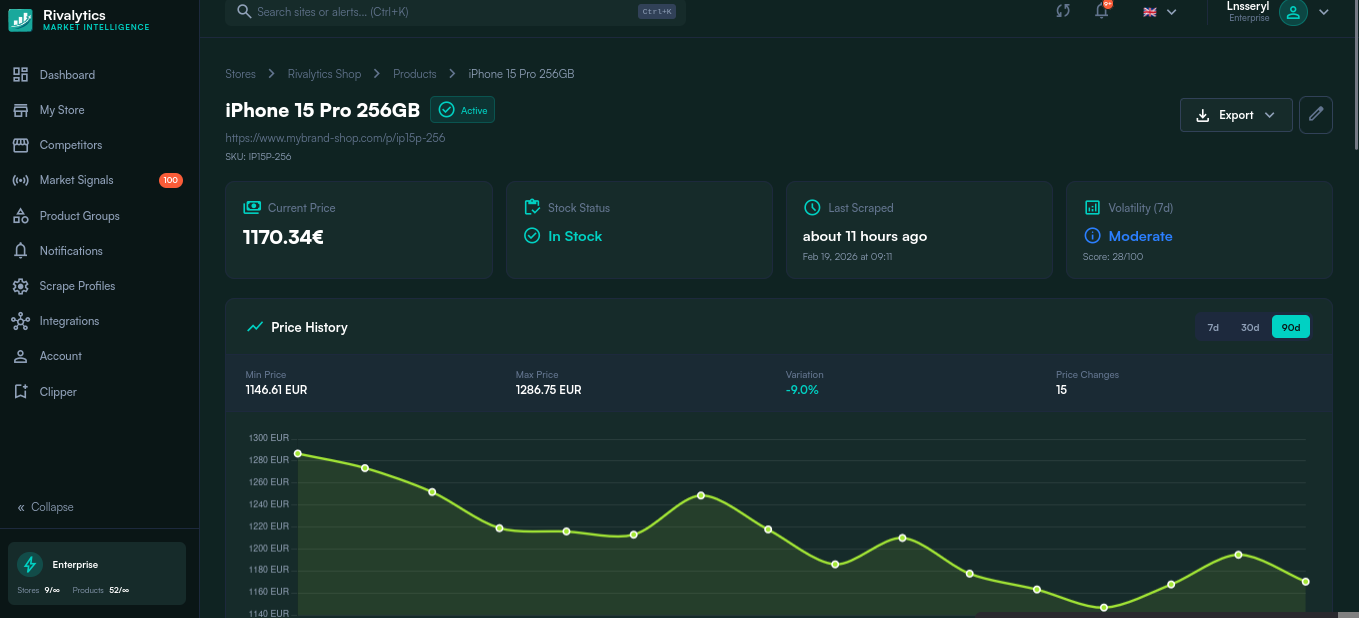Viewport: 1359px width, 618px height.
Task: Switch price history to 7d view
Action: click(1213, 326)
